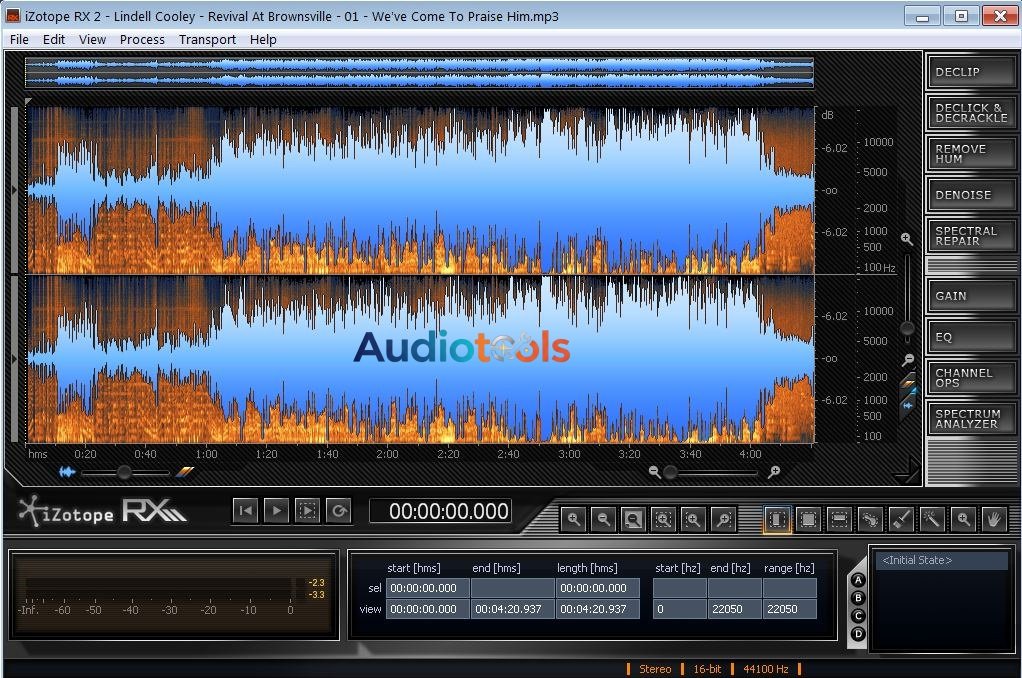Click the return-to-start transport button
The width and height of the screenshot is (1022, 678).
(245, 511)
